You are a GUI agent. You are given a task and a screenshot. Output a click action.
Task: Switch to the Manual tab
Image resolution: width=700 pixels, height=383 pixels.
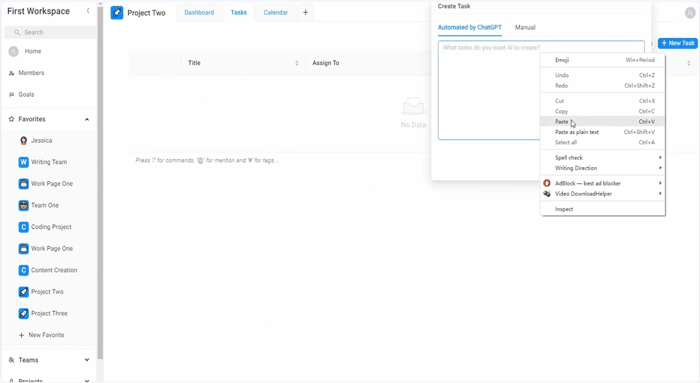(x=525, y=27)
